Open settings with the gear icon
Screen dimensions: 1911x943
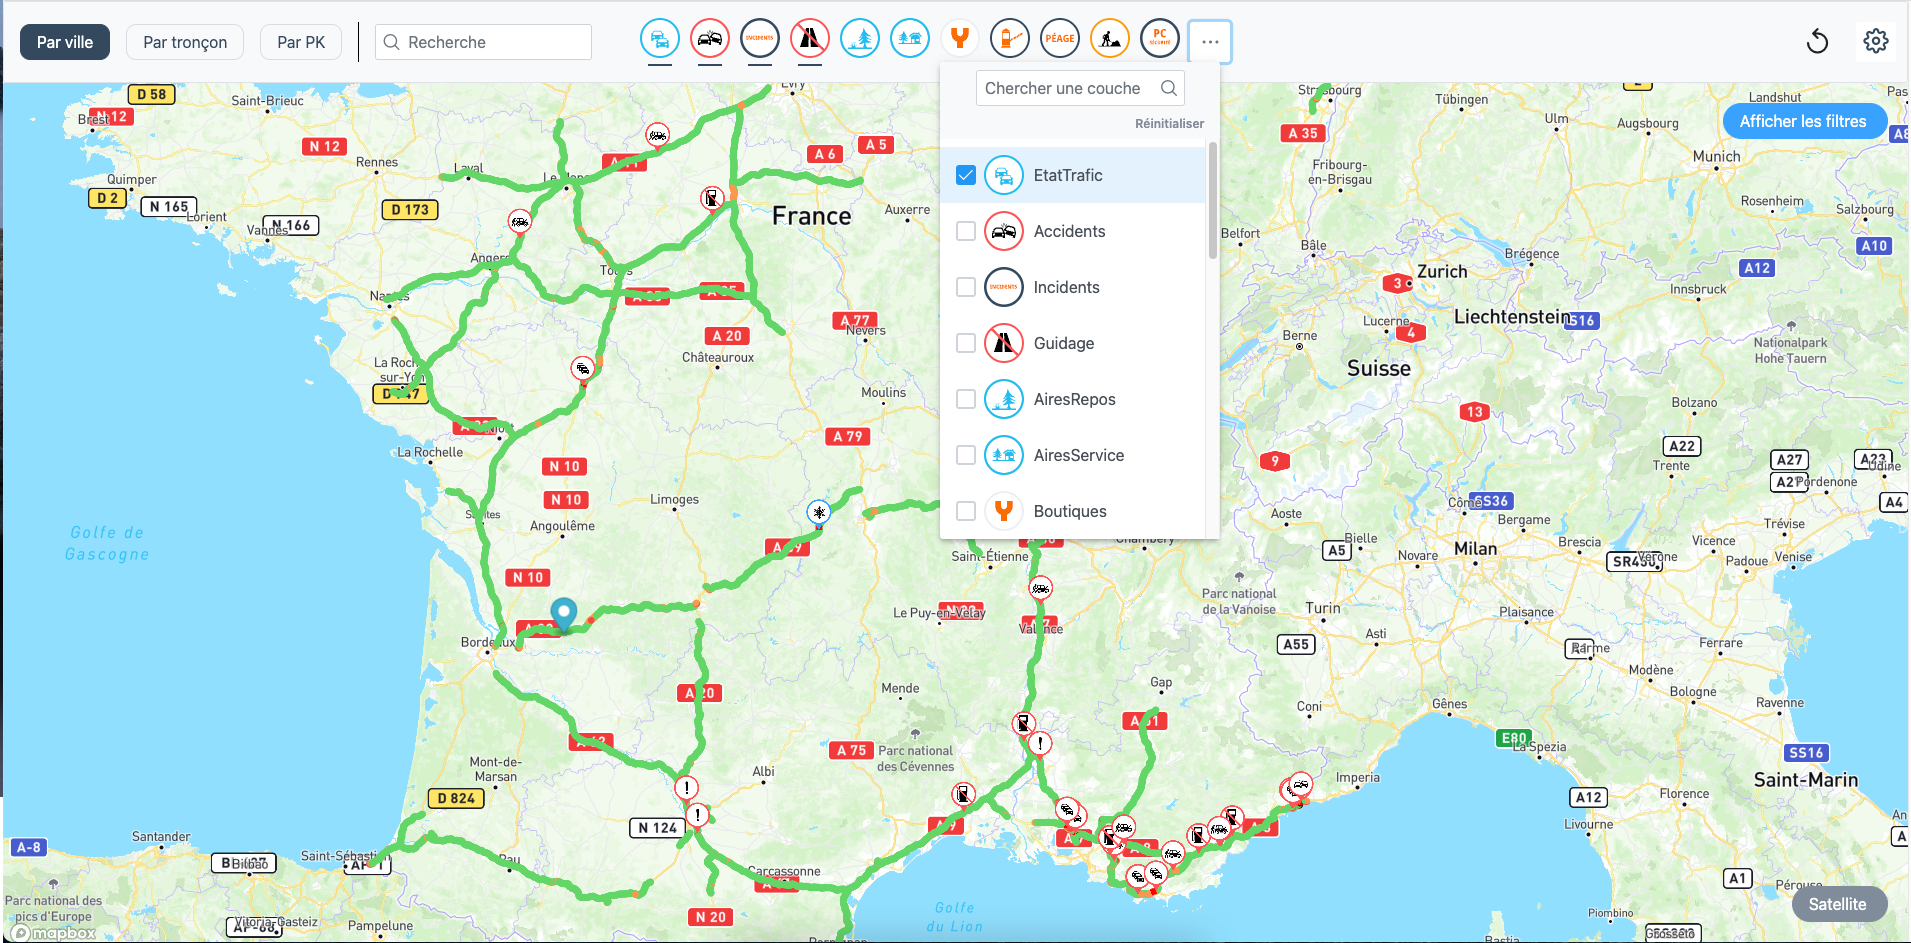(1876, 41)
